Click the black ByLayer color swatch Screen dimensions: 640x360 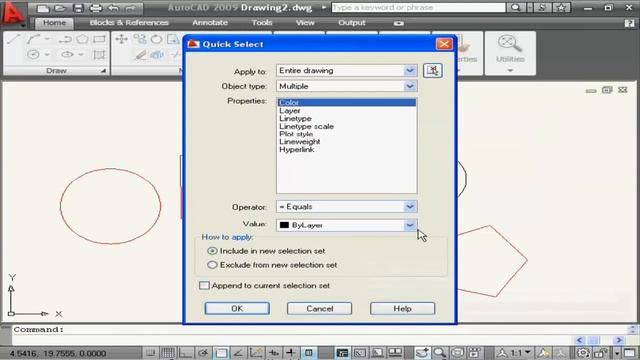[x=284, y=225]
